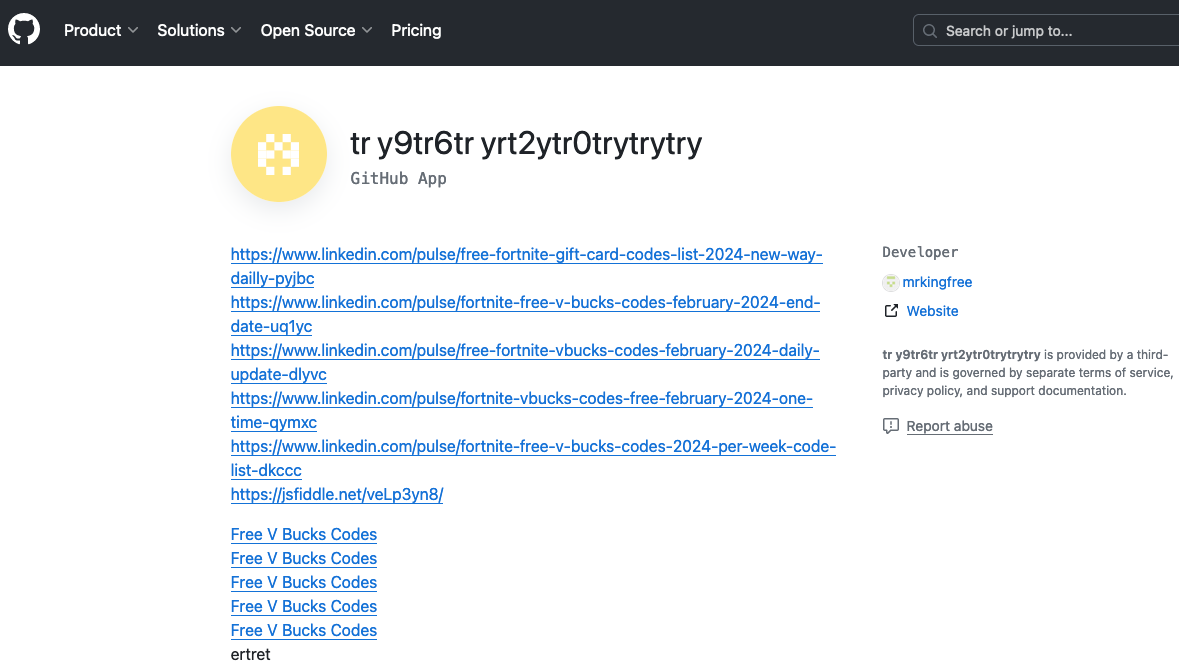Click the mrkingfree avatar icon
Screen dimensions: 1179x669
pyautogui.click(x=890, y=283)
